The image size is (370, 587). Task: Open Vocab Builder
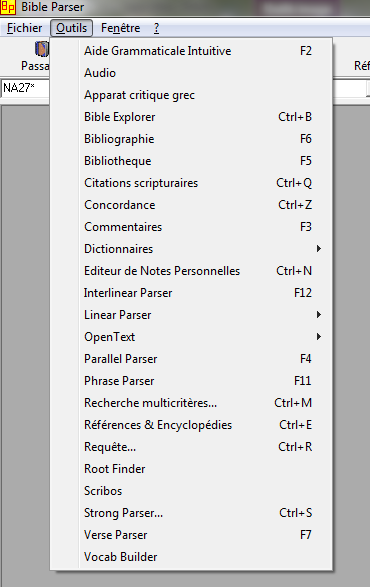click(191, 557)
